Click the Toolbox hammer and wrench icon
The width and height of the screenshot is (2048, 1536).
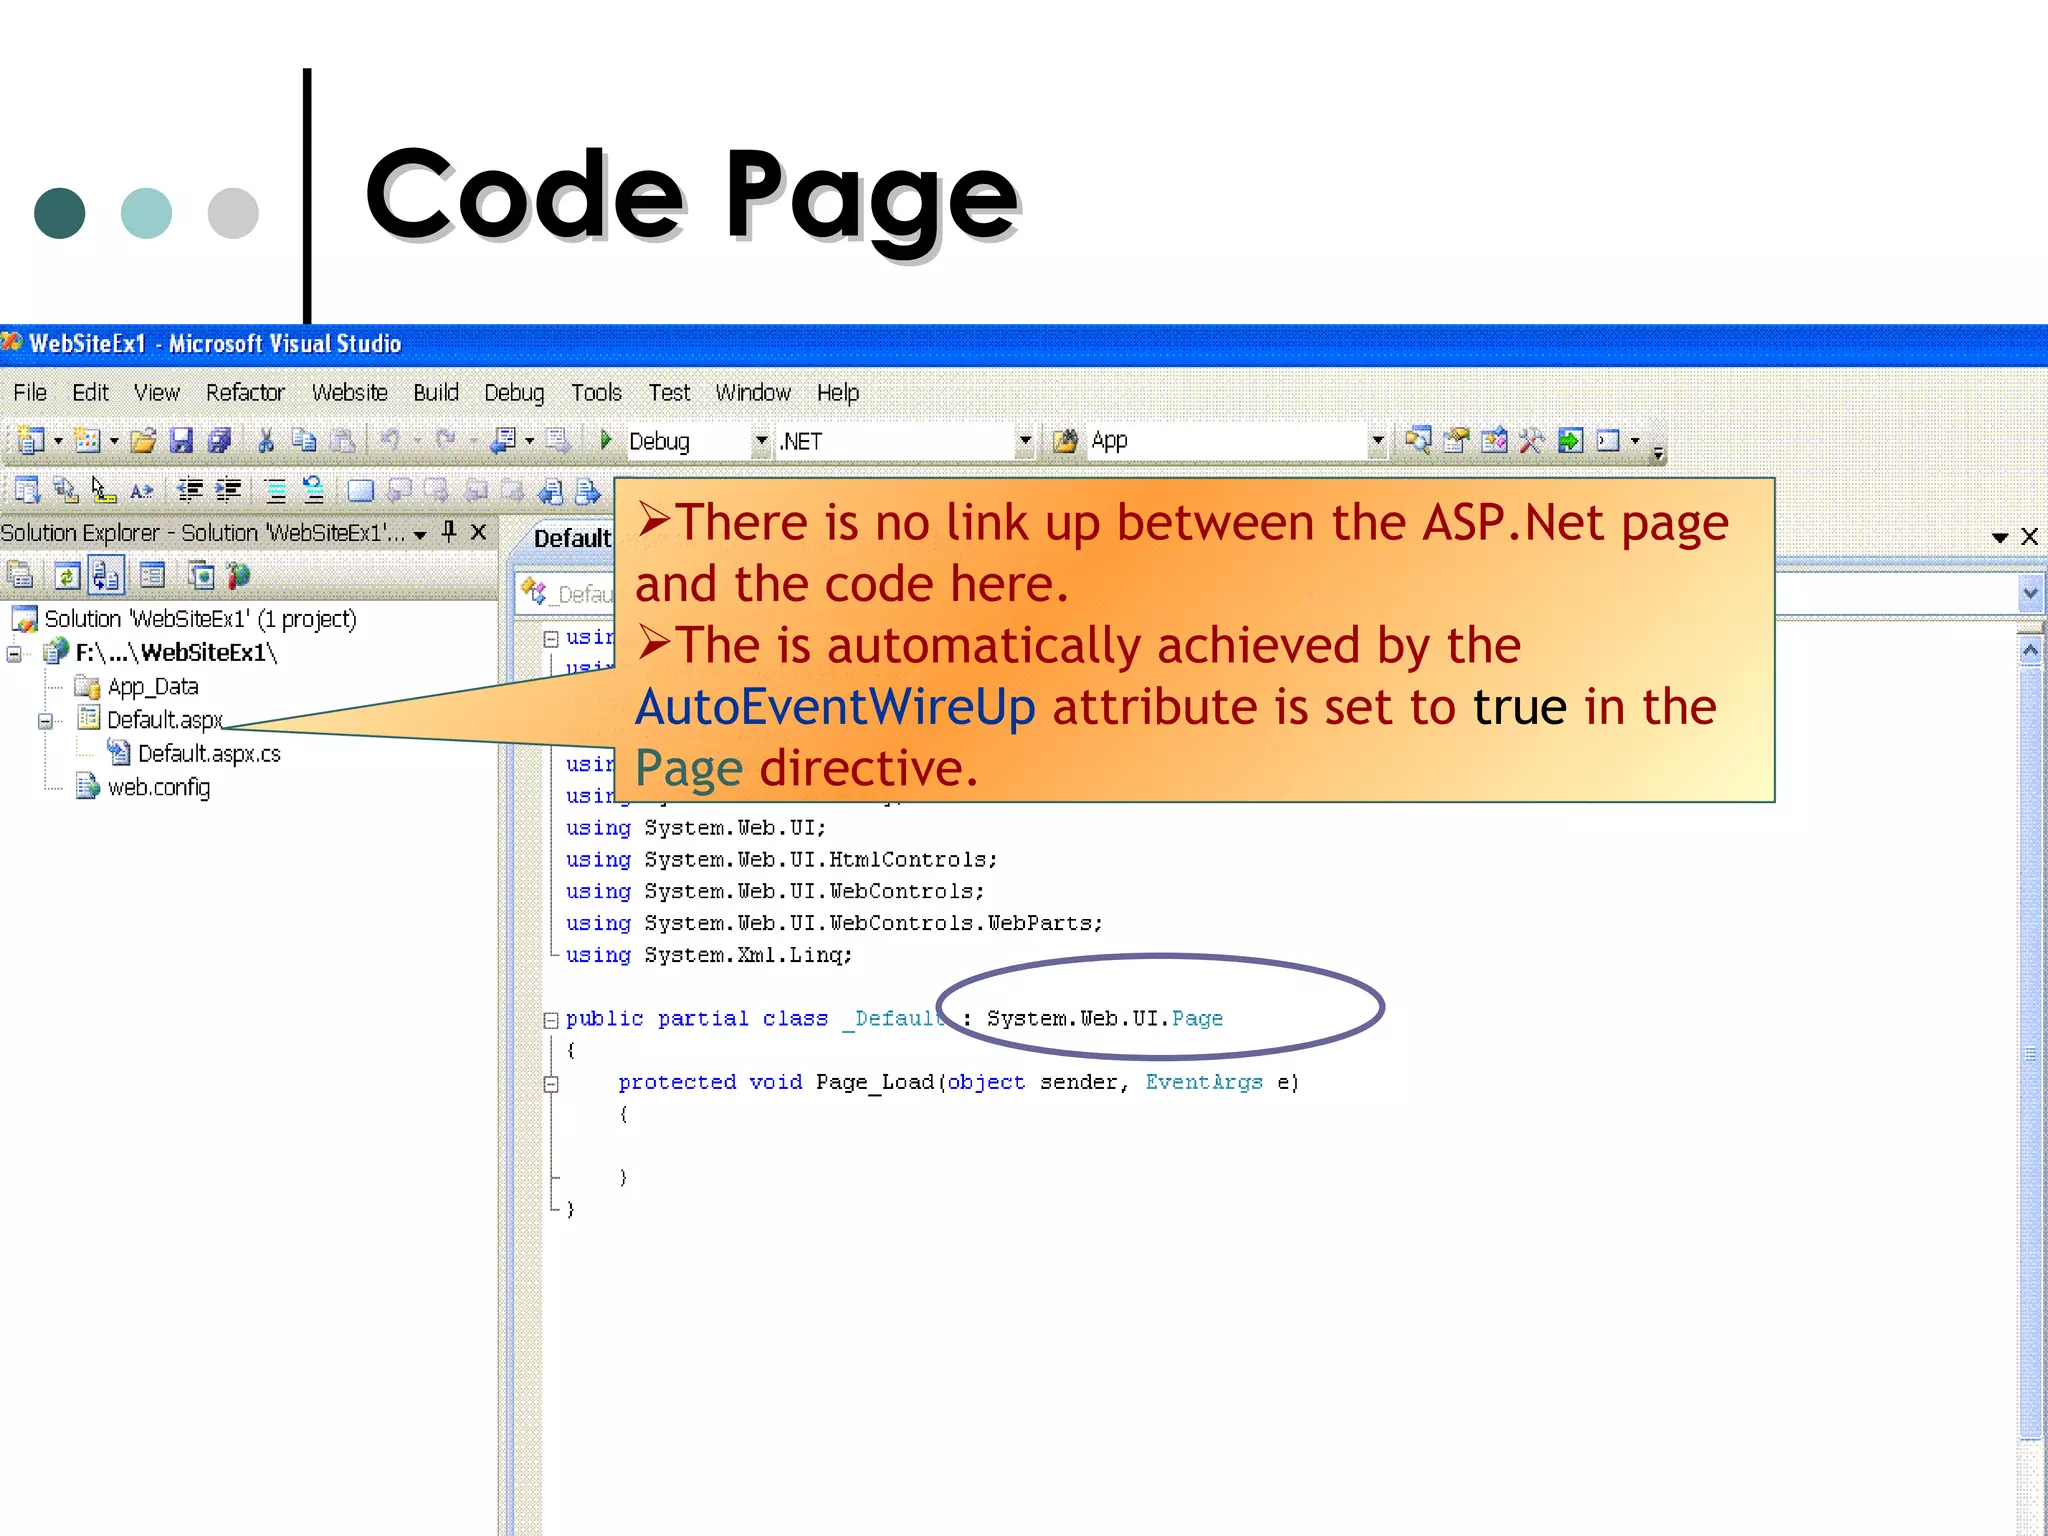pyautogui.click(x=1531, y=441)
